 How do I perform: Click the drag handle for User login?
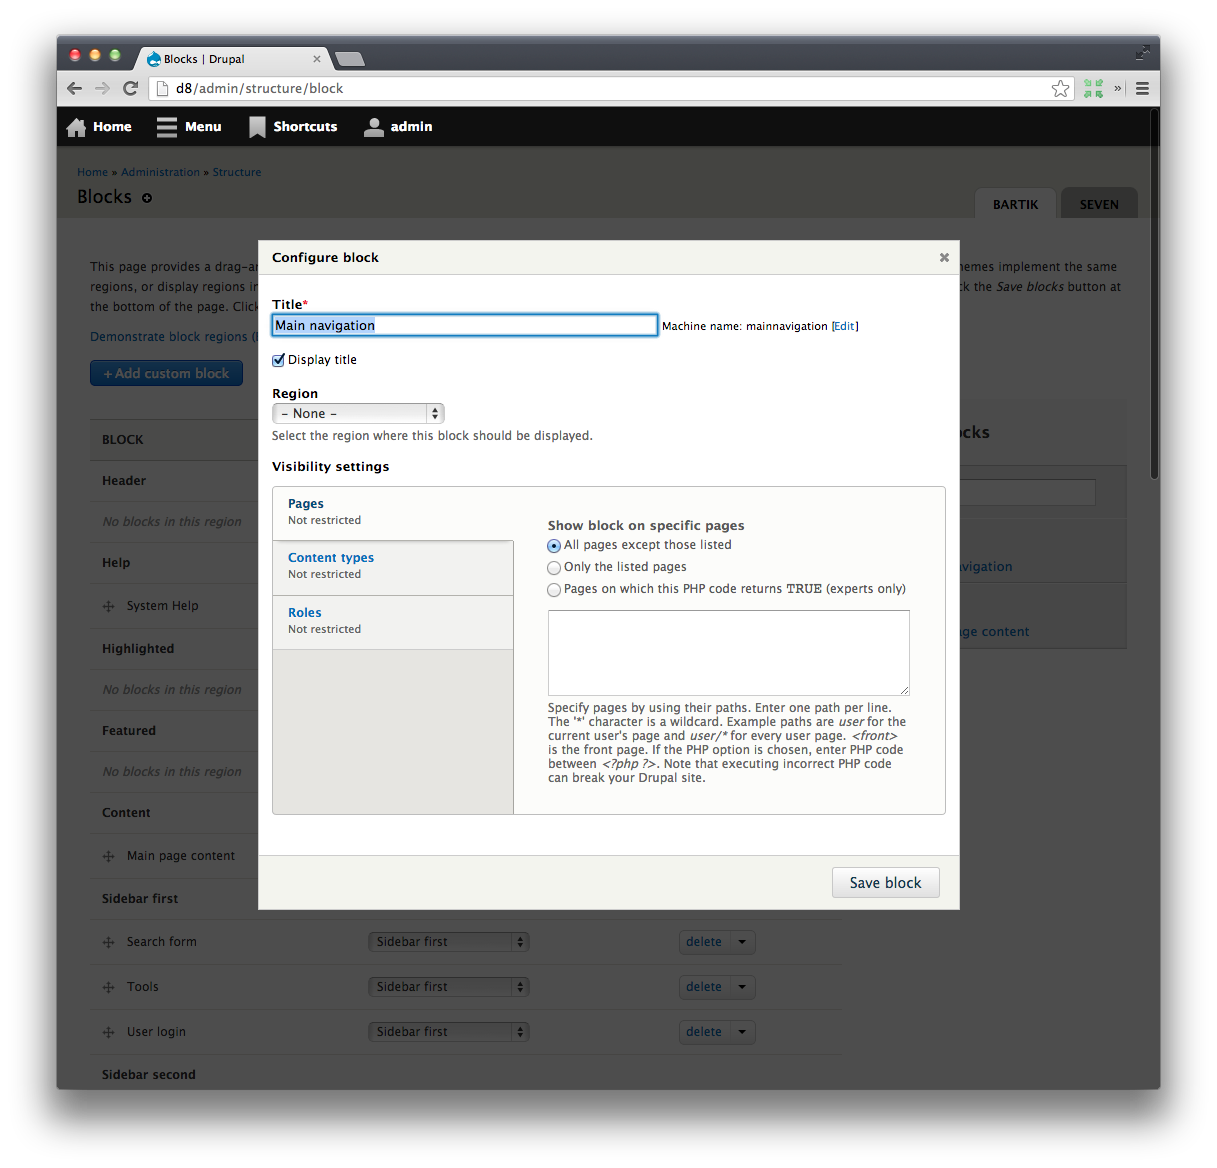click(x=108, y=1032)
